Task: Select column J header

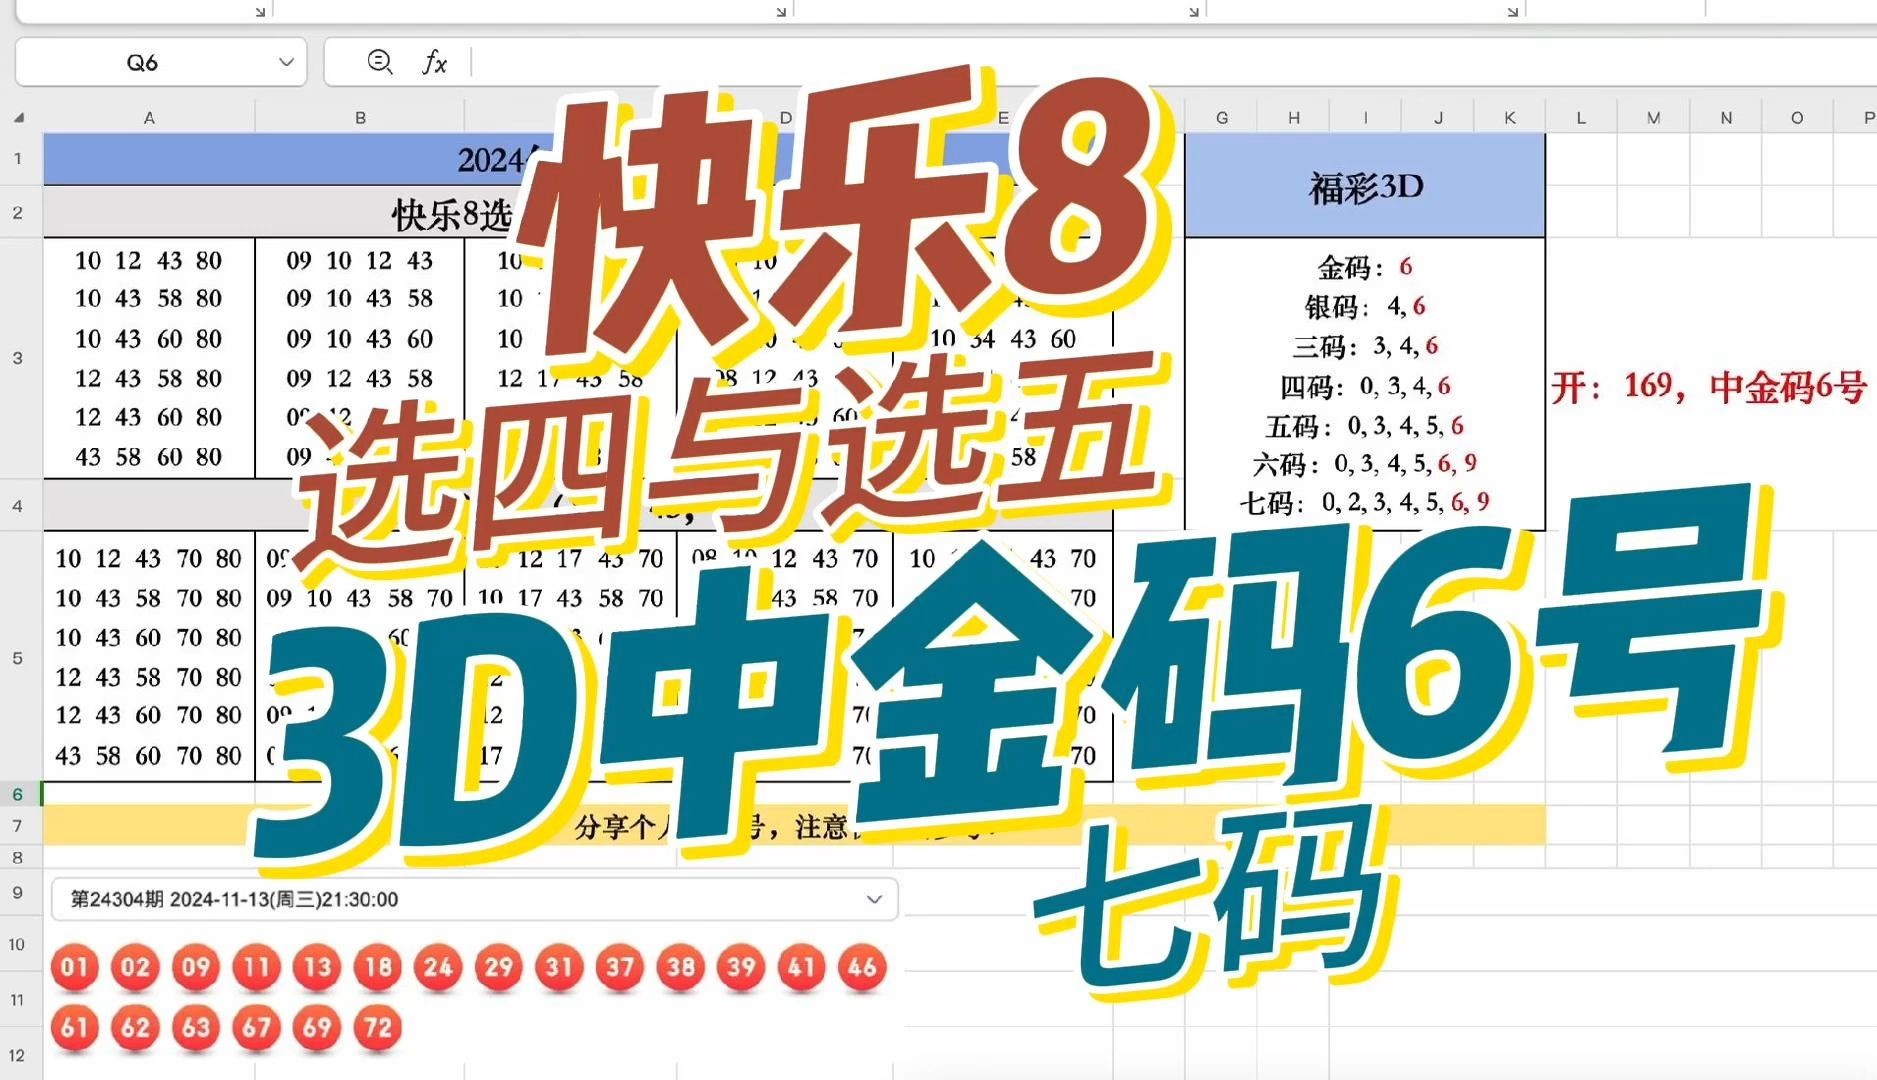Action: [x=1438, y=117]
